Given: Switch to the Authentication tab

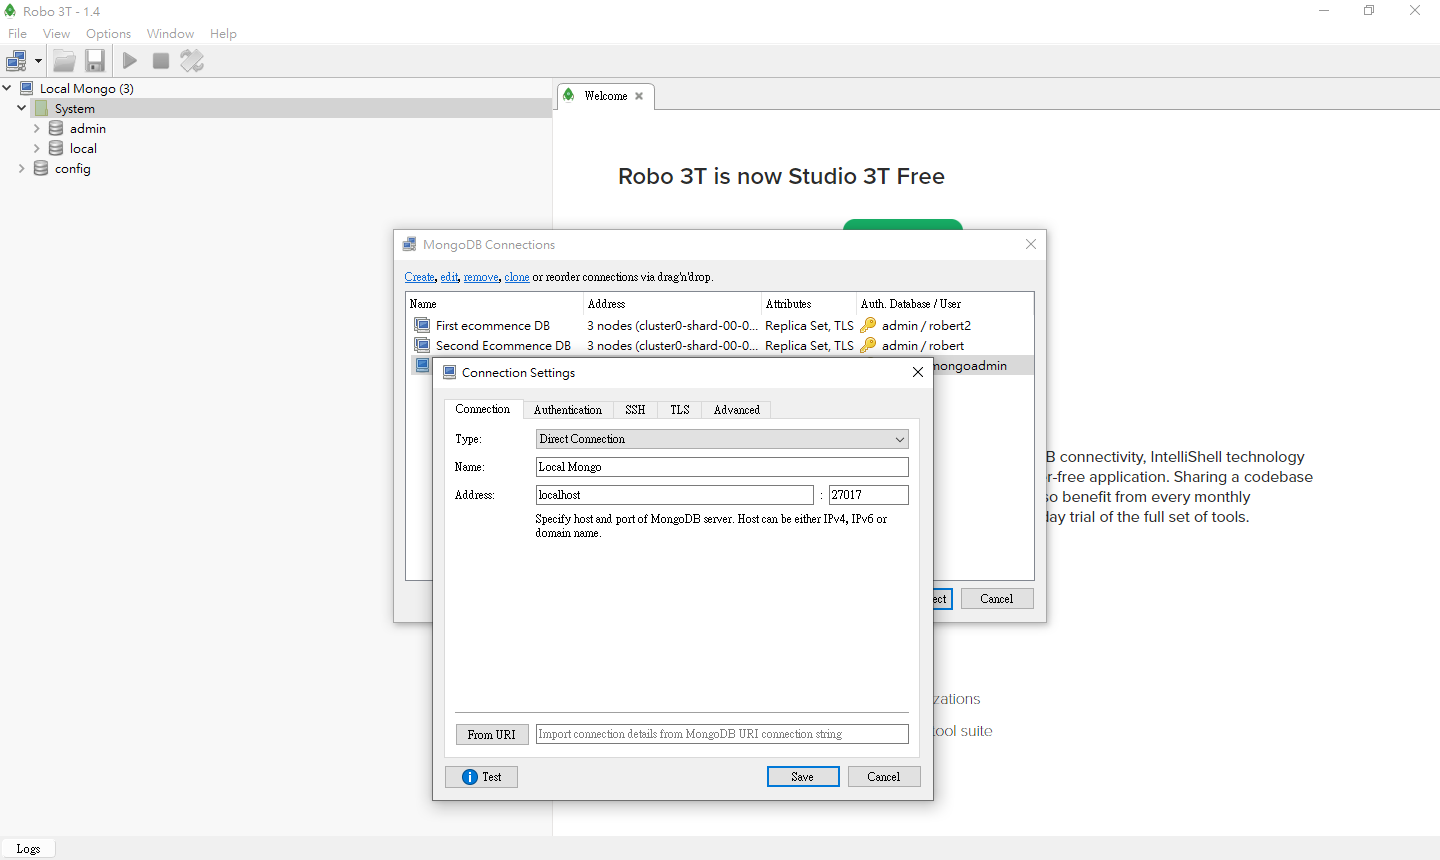Looking at the screenshot, I should [567, 410].
